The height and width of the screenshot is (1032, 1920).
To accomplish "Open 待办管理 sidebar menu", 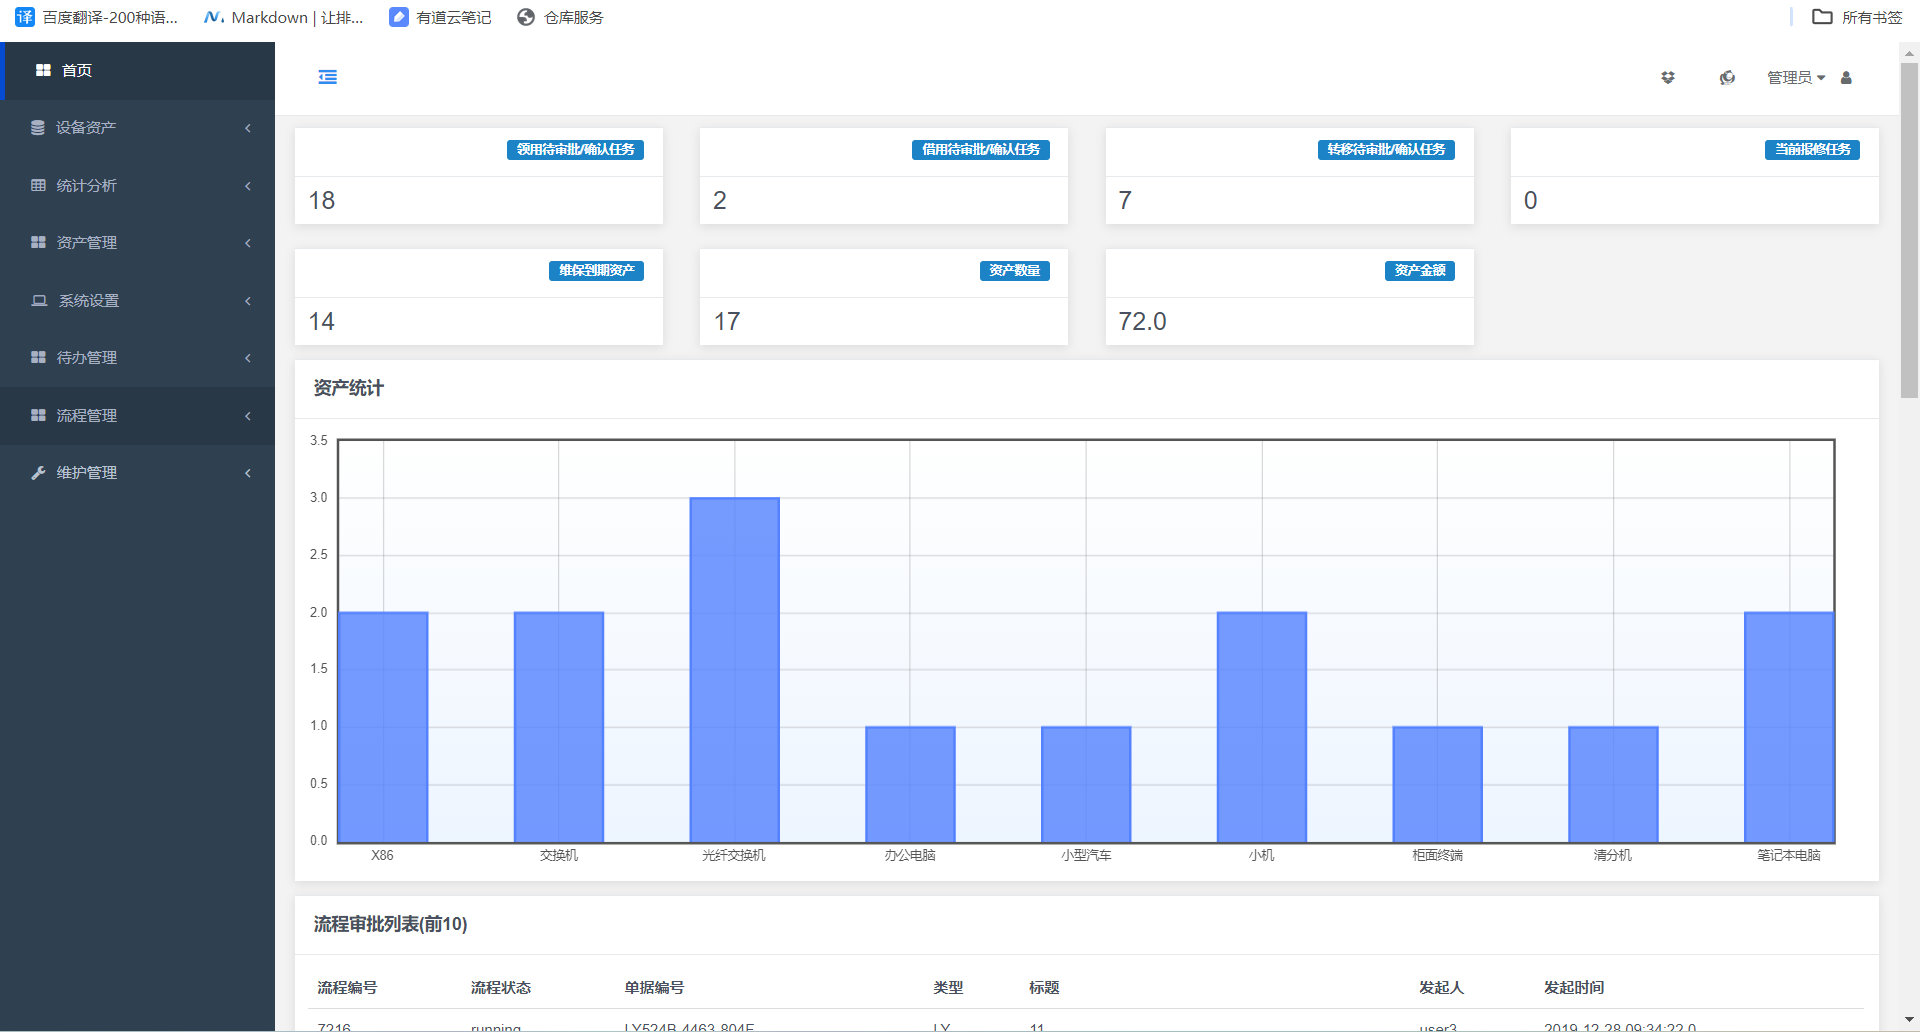I will [x=137, y=358].
